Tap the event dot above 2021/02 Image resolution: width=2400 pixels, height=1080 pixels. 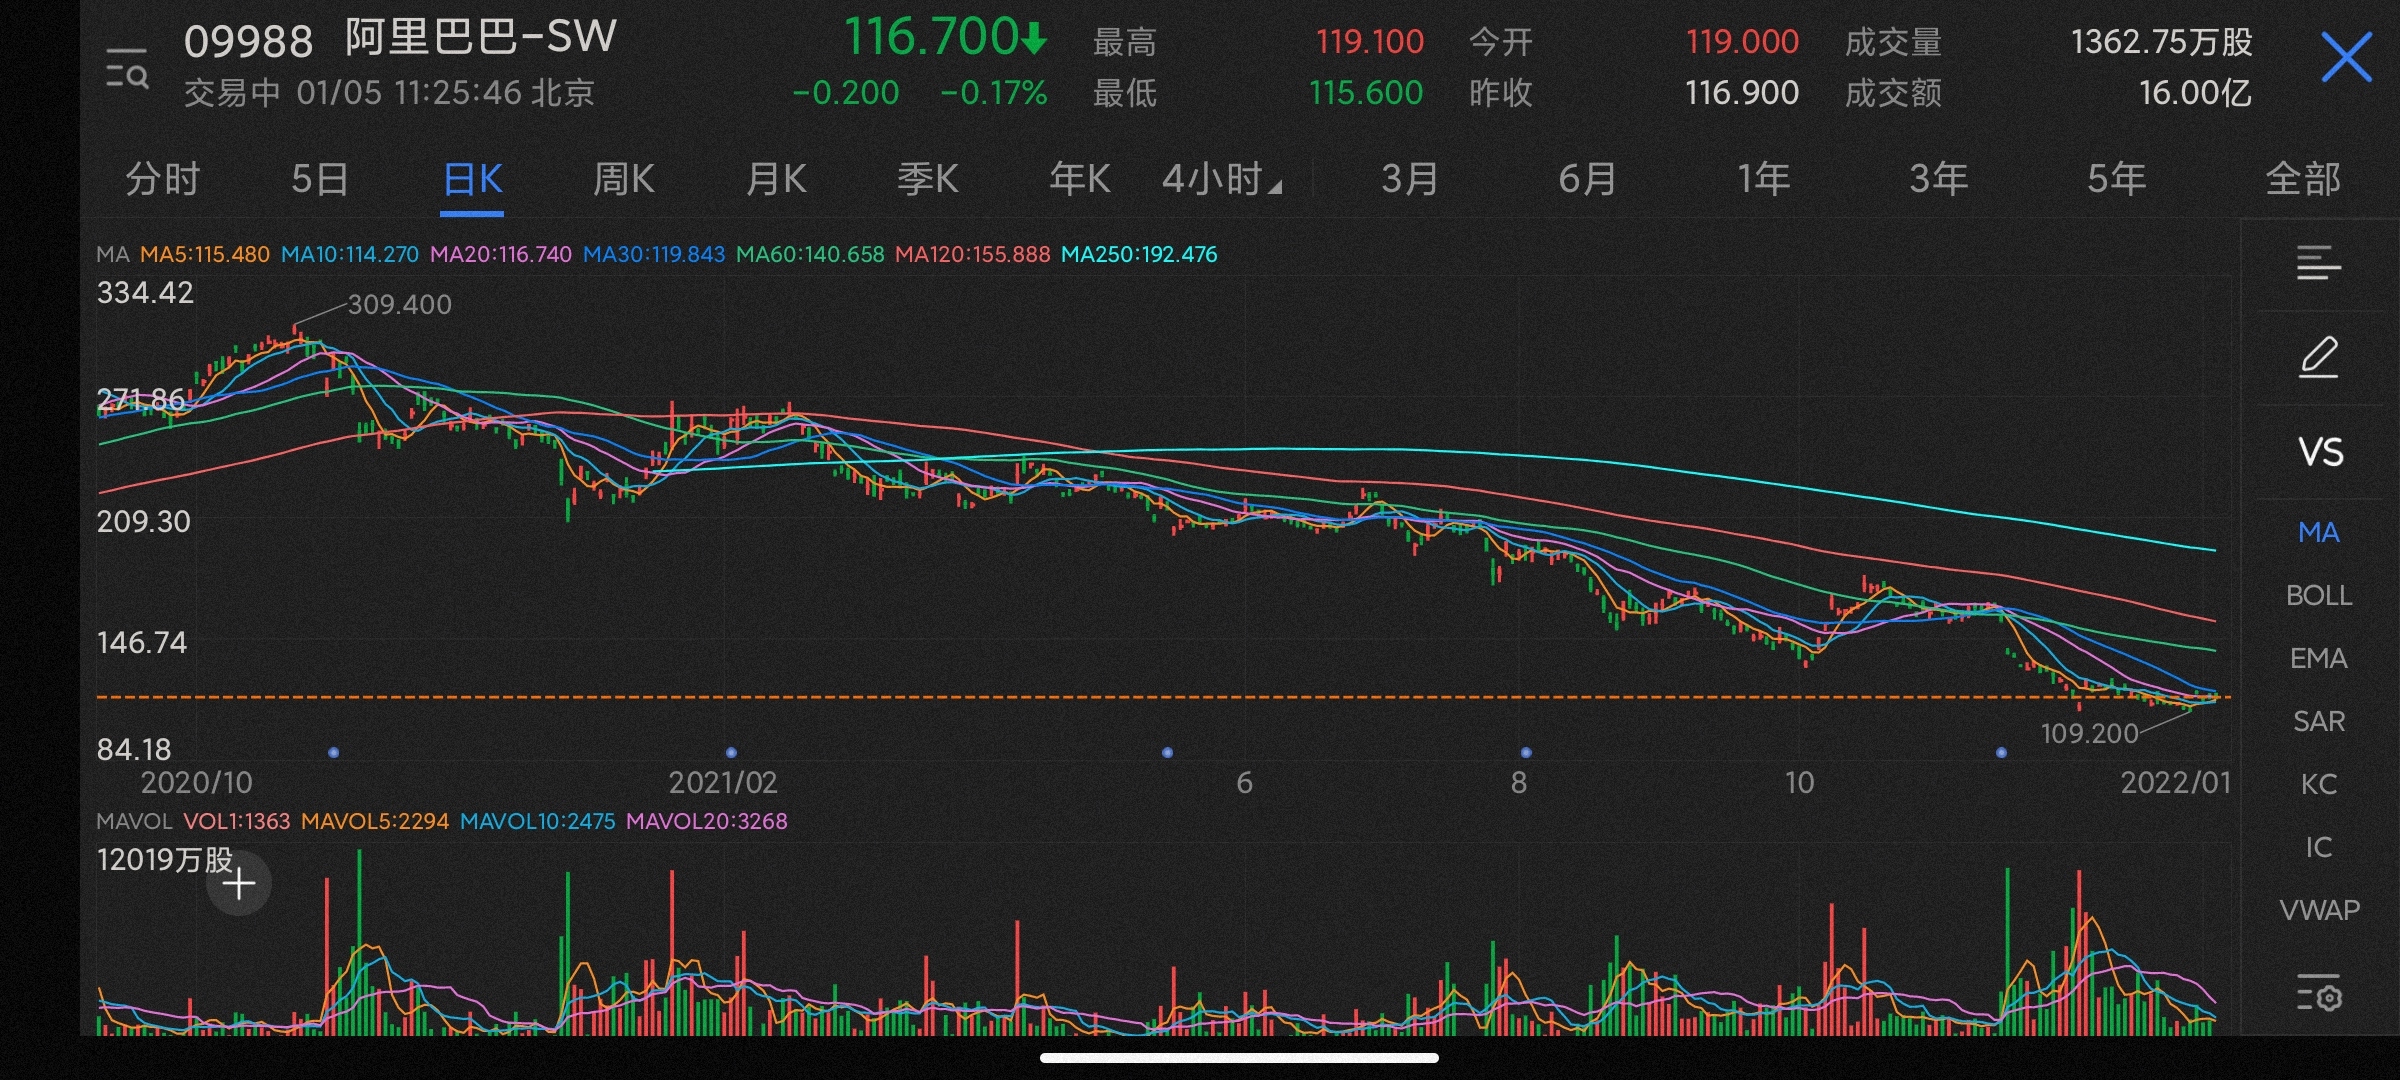point(731,752)
